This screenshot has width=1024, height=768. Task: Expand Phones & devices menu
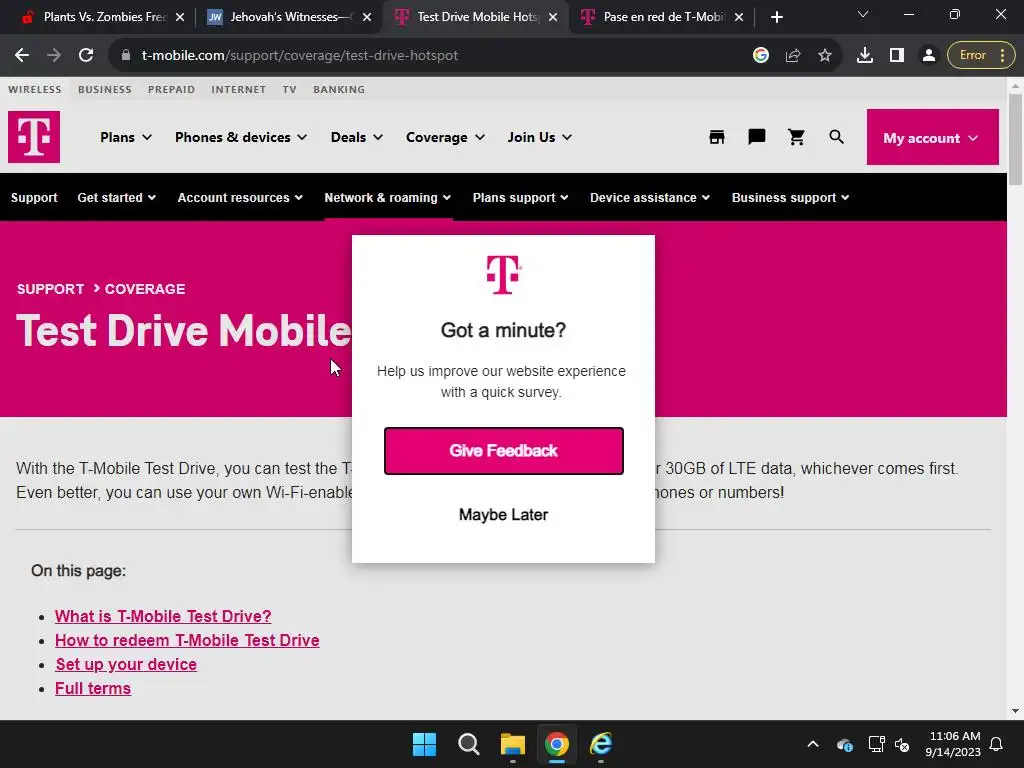click(x=240, y=137)
